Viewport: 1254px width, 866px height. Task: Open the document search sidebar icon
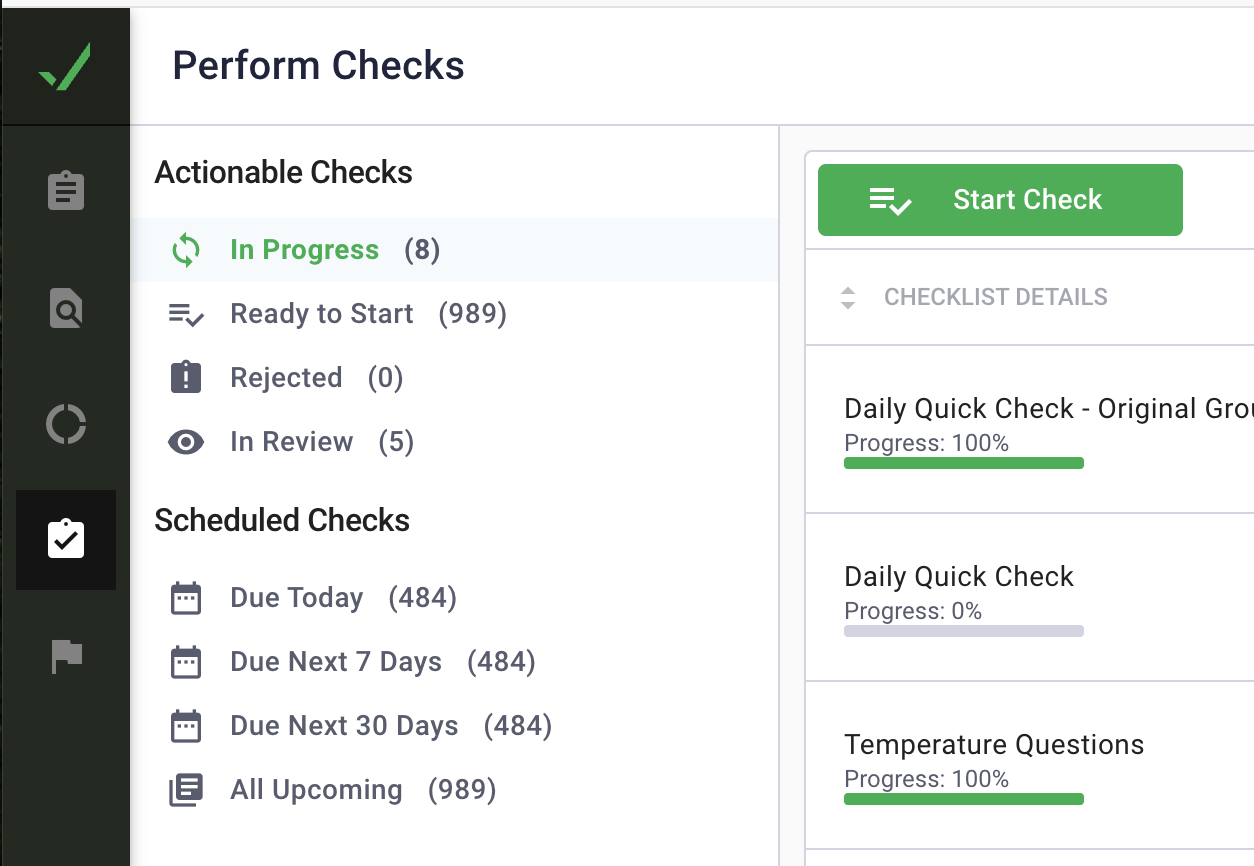tap(66, 308)
